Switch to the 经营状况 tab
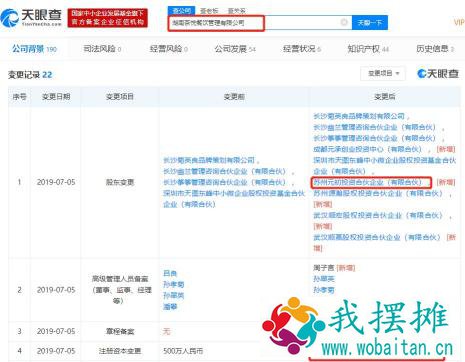This screenshot has width=465, height=362. pos(302,49)
